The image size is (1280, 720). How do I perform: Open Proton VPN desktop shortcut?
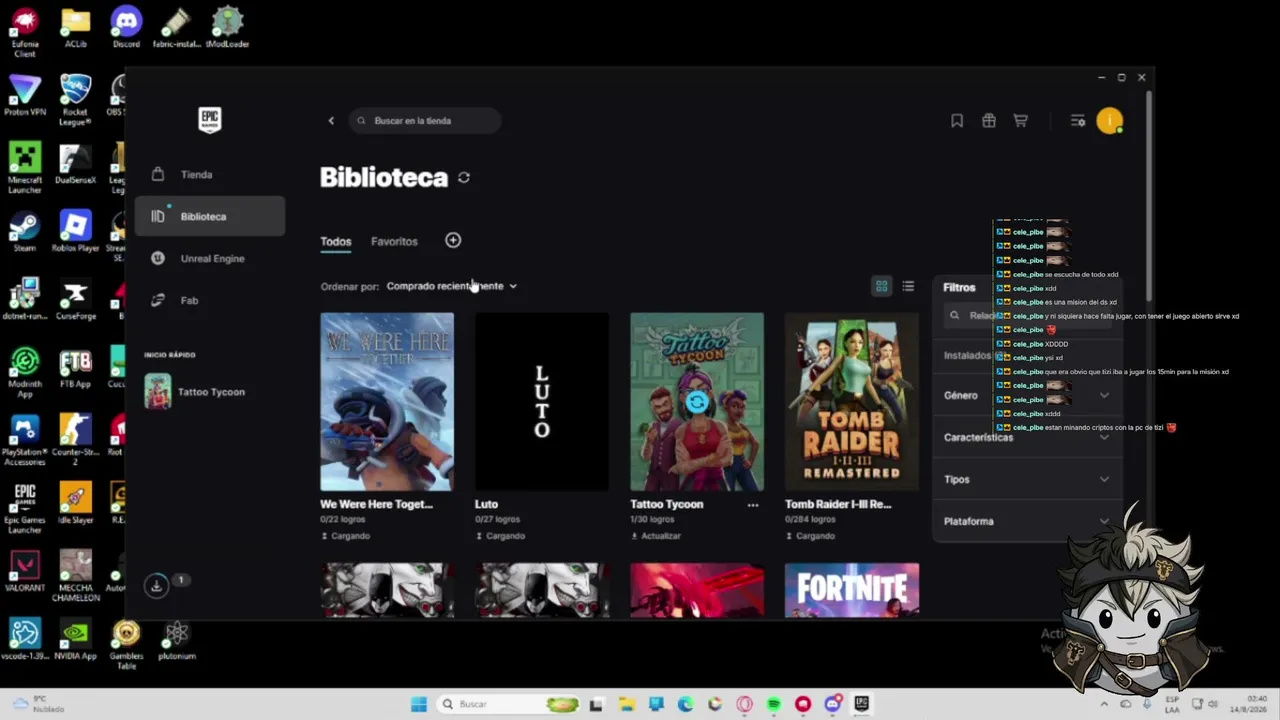point(25,95)
